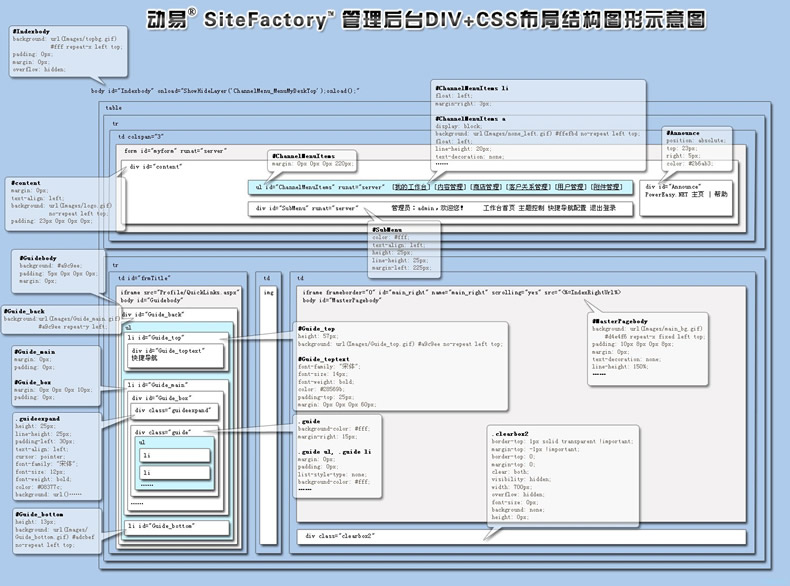Open the PowerEasy.NET 主页 link
Image resolution: width=790 pixels, height=586 pixels.
click(x=674, y=194)
